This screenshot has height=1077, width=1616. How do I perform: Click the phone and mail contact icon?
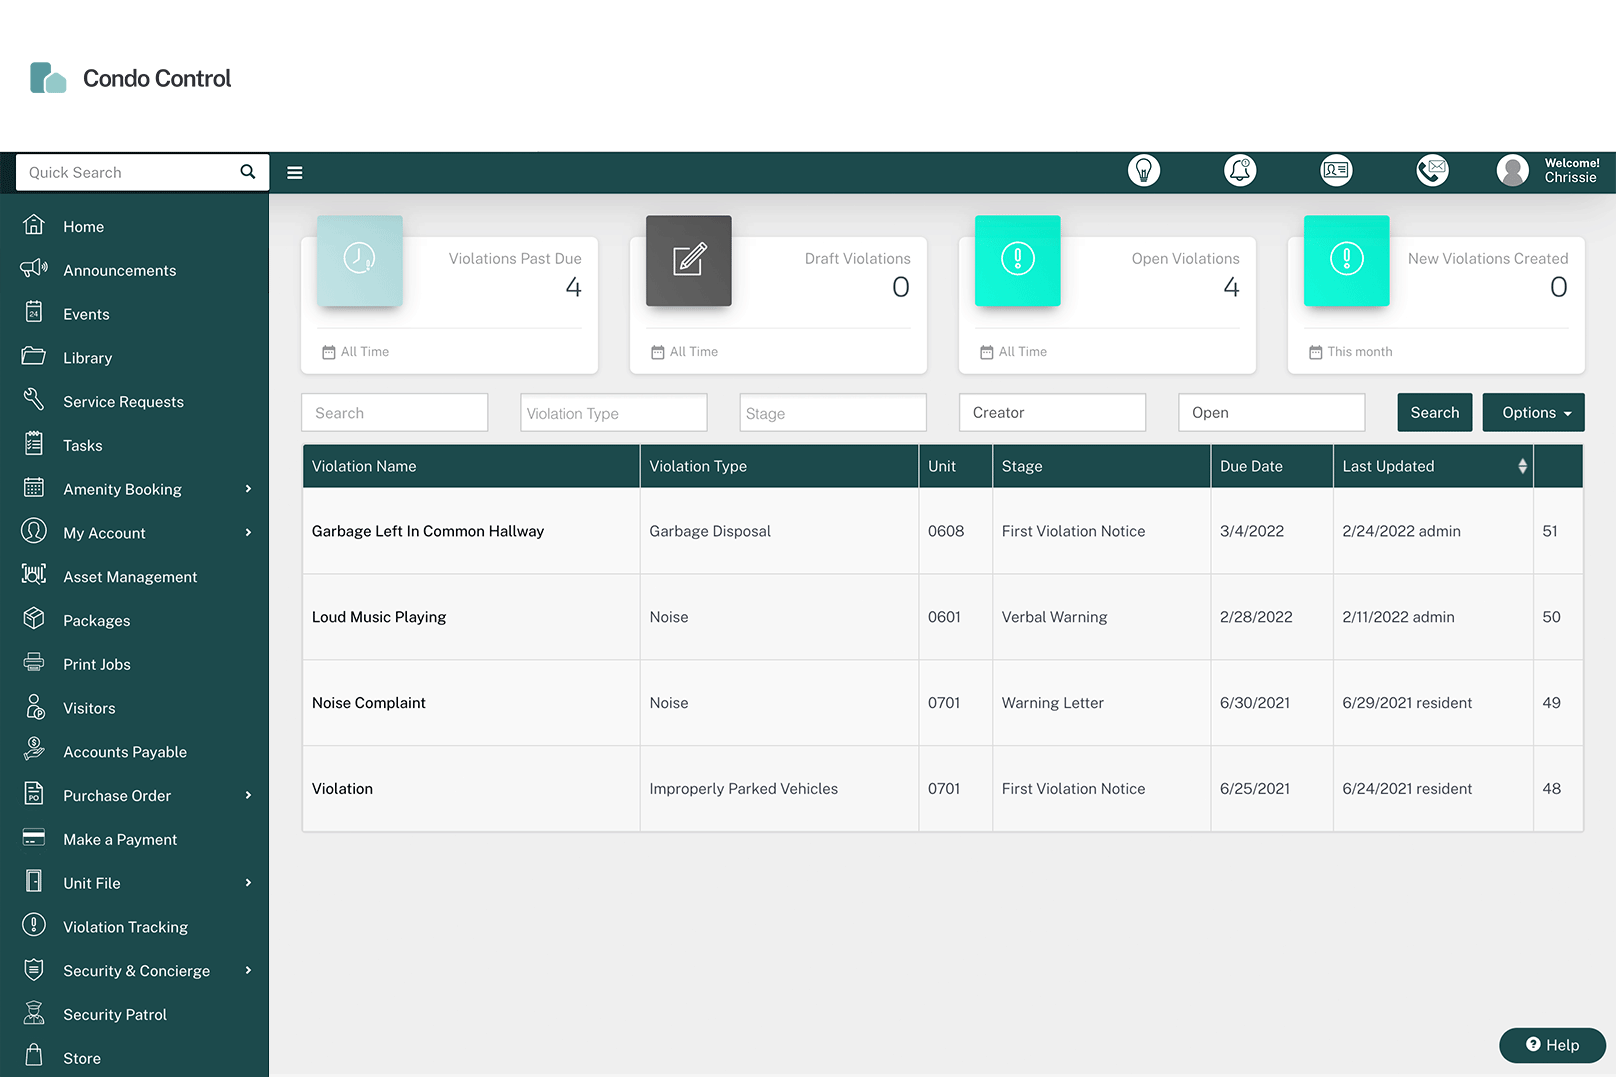[x=1432, y=170]
